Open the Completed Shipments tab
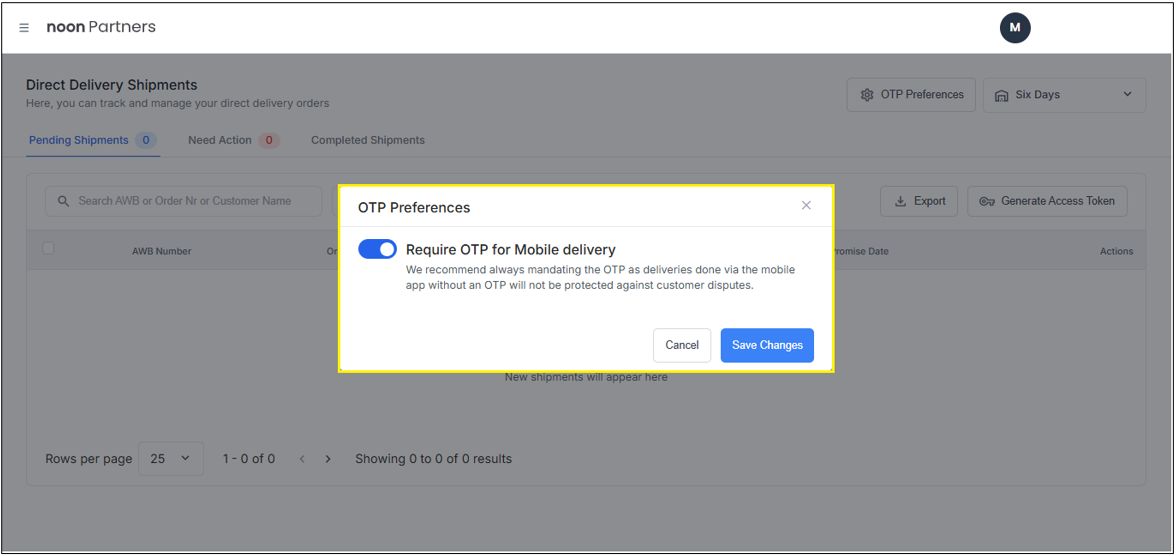Viewport: 1176px width, 556px height. [368, 140]
